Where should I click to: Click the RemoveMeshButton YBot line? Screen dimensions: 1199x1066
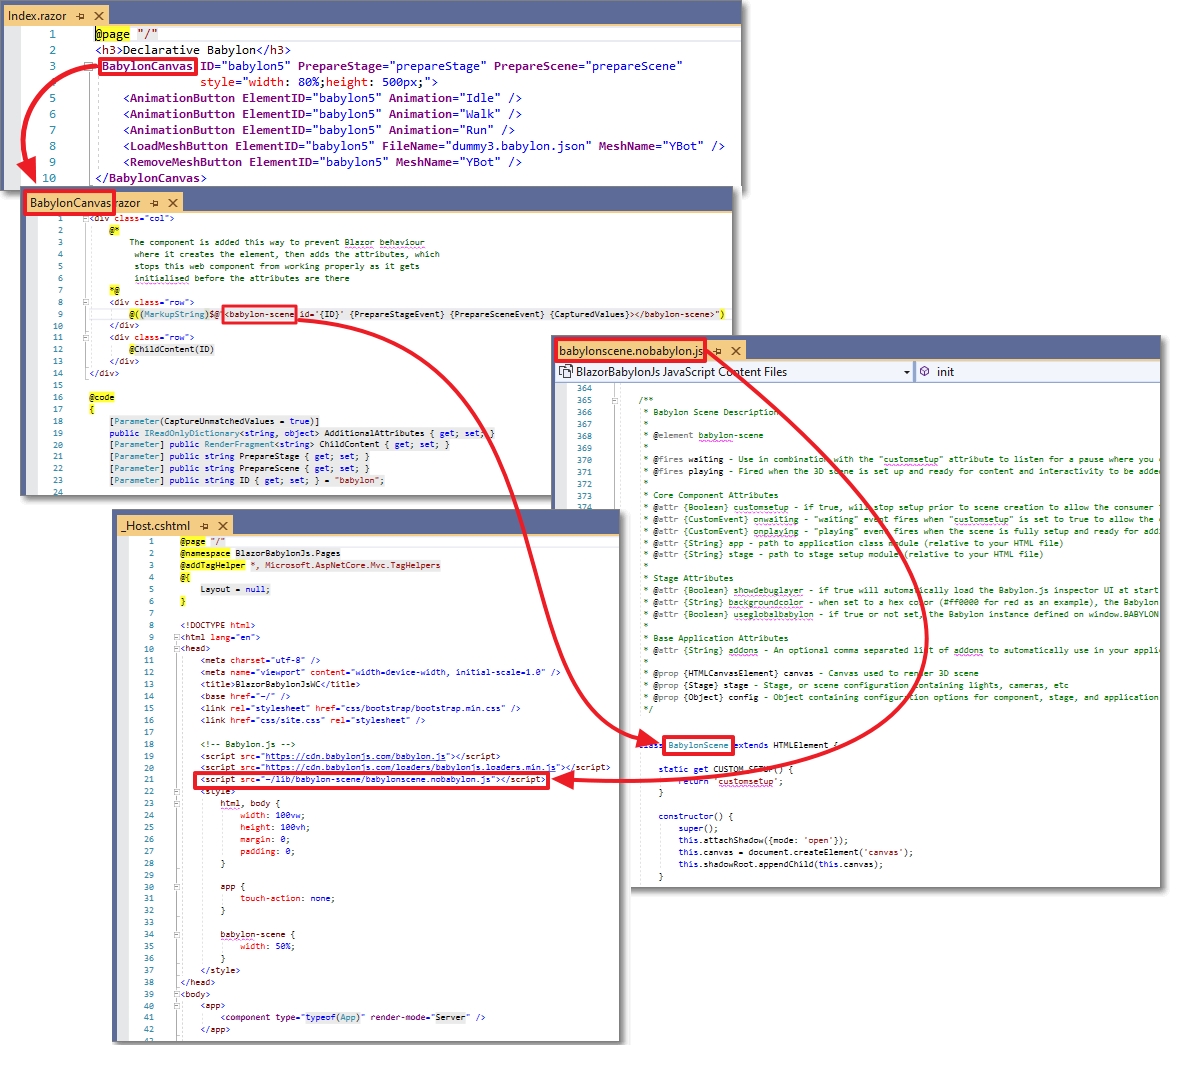(x=322, y=162)
